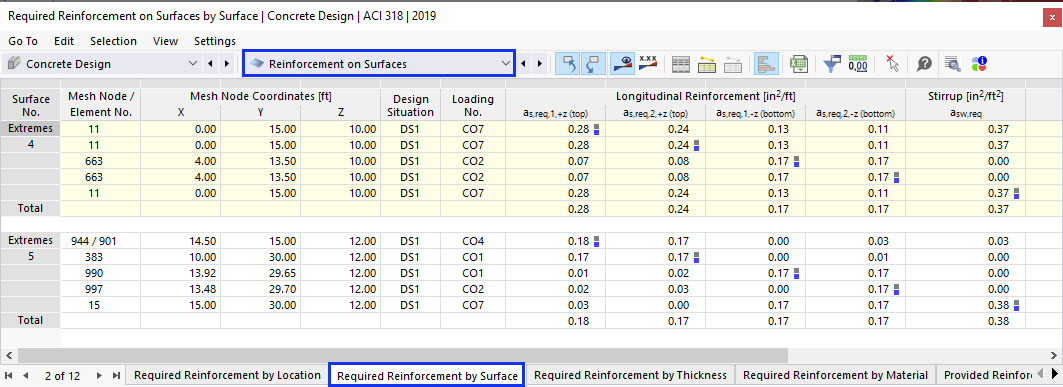Jump to first tab page arrow
Viewport: 1063px width, 387px height.
point(9,375)
